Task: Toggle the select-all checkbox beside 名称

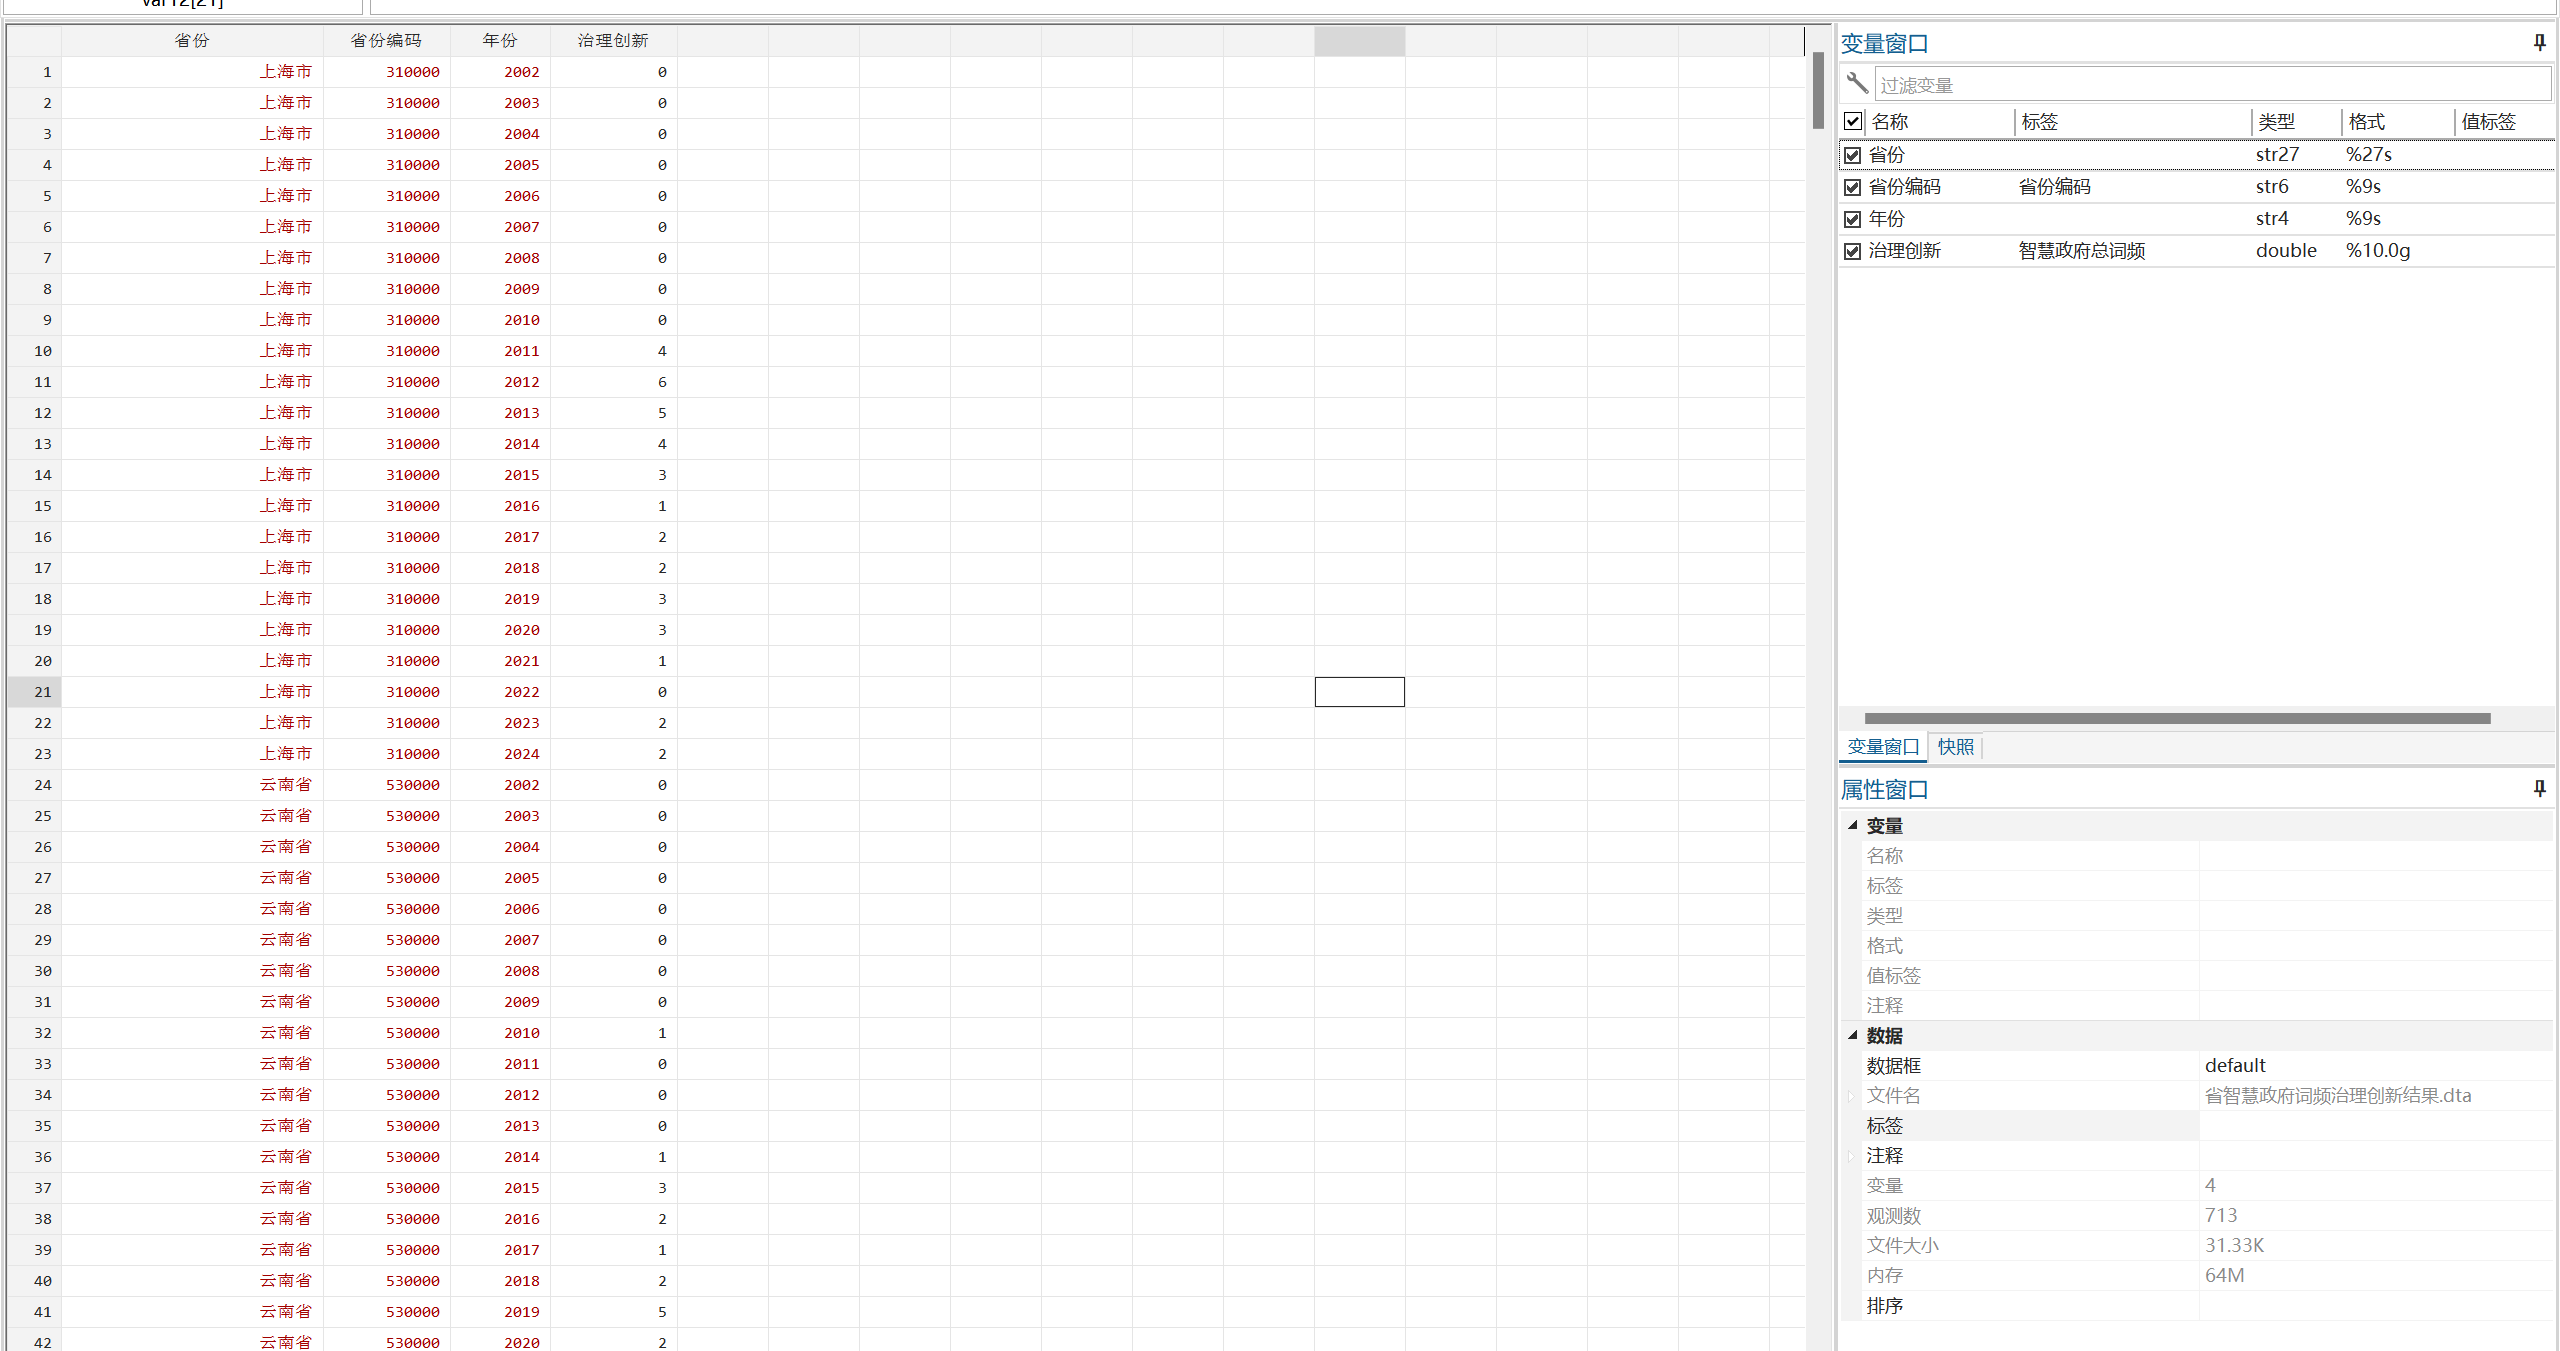Action: coord(1853,121)
